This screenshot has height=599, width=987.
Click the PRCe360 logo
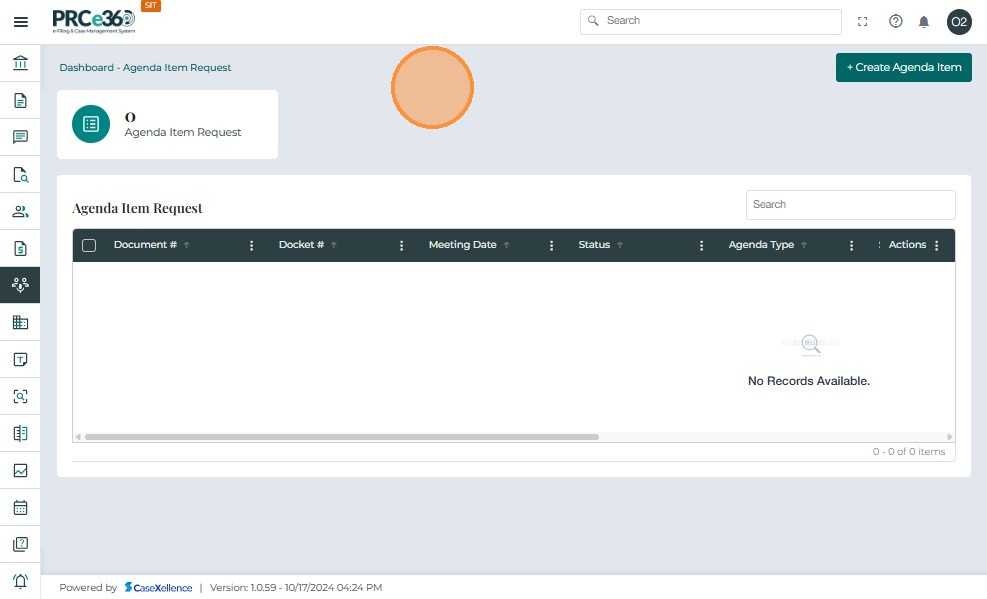pos(93,21)
